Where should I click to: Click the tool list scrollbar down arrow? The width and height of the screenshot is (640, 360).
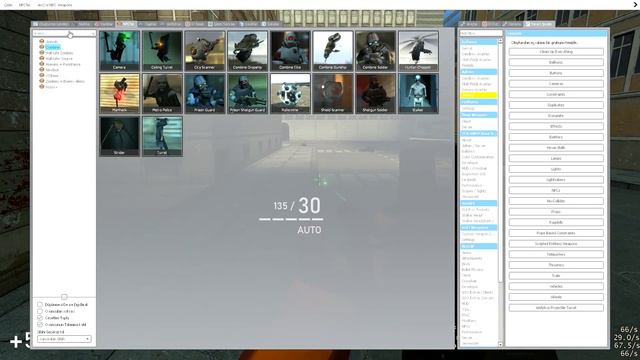coord(500,345)
